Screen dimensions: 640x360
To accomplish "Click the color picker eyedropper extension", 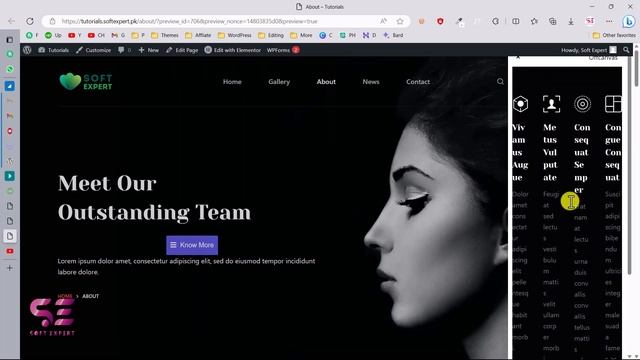I will coord(459,21).
